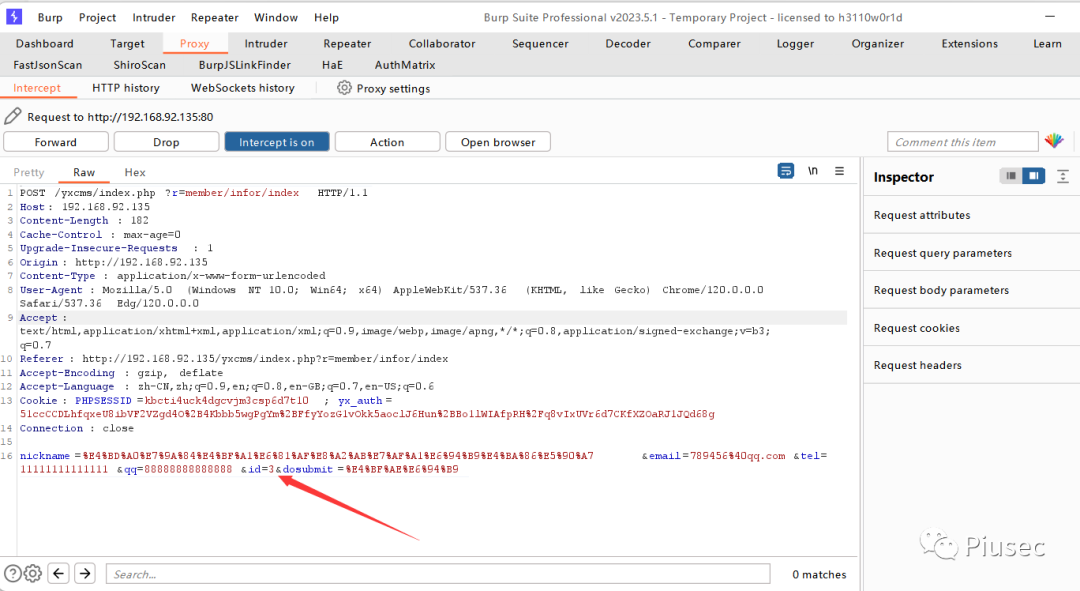This screenshot has width=1080, height=591.
Task: Open the Intruder menu in menu bar
Action: 154,17
